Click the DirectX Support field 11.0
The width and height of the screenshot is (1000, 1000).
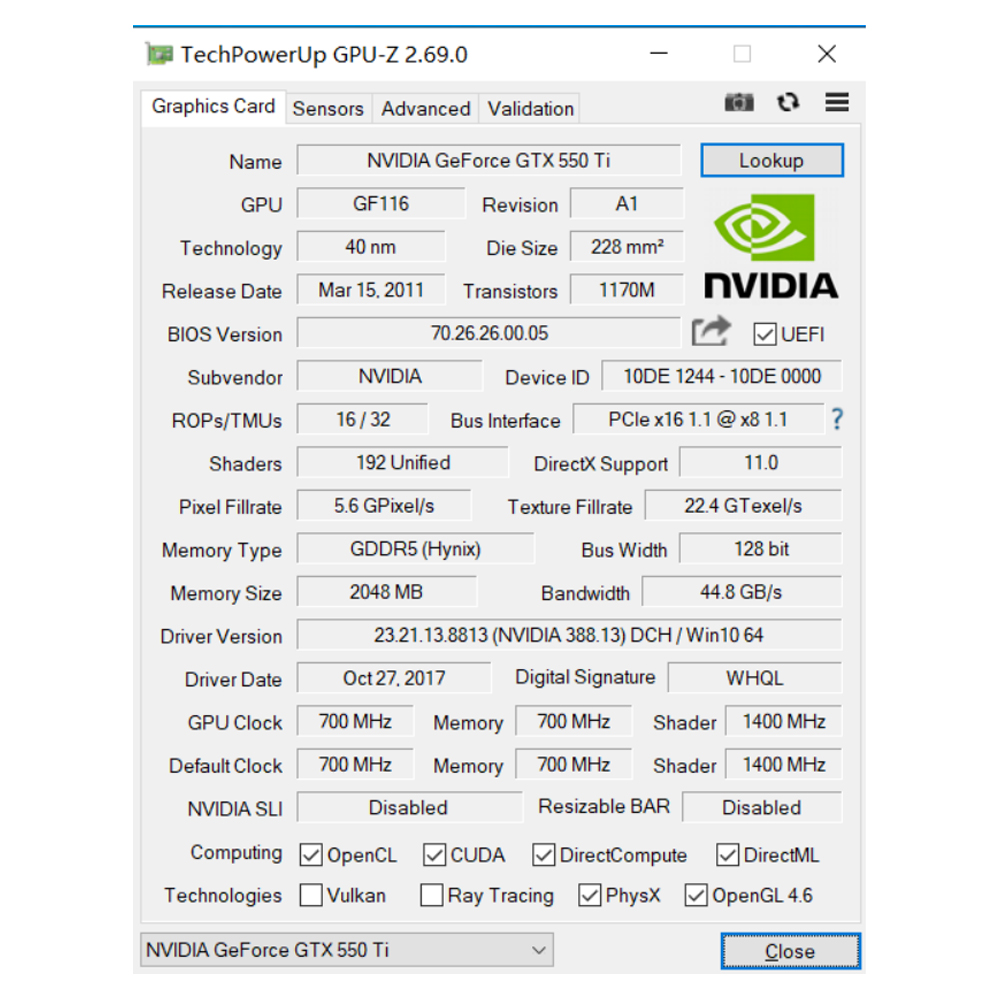tap(760, 462)
